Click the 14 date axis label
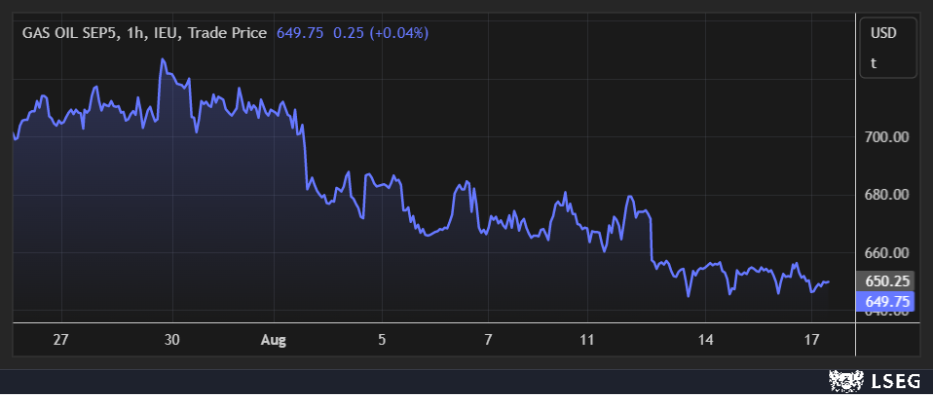Image resolution: width=933 pixels, height=395 pixels. pyautogui.click(x=706, y=340)
